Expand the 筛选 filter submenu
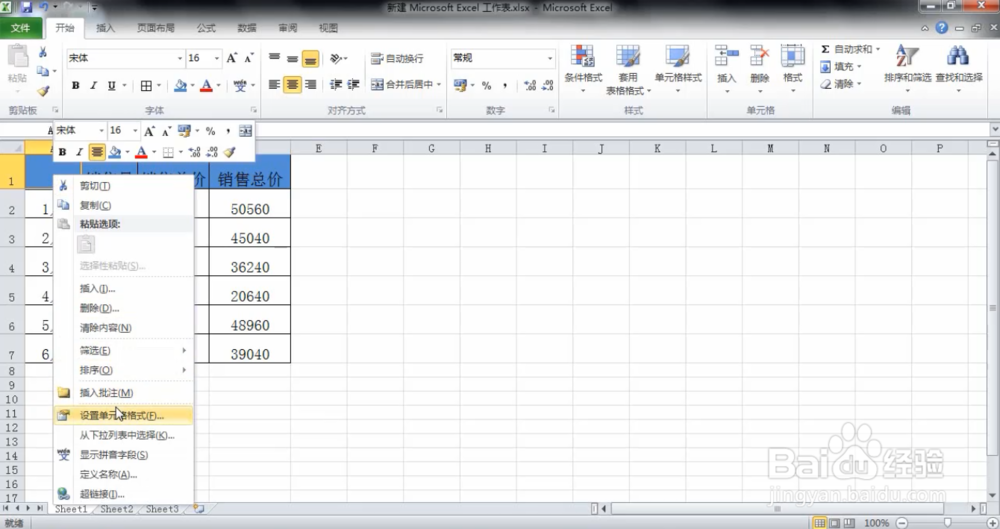Viewport: 1000px width, 529px height. click(x=123, y=350)
